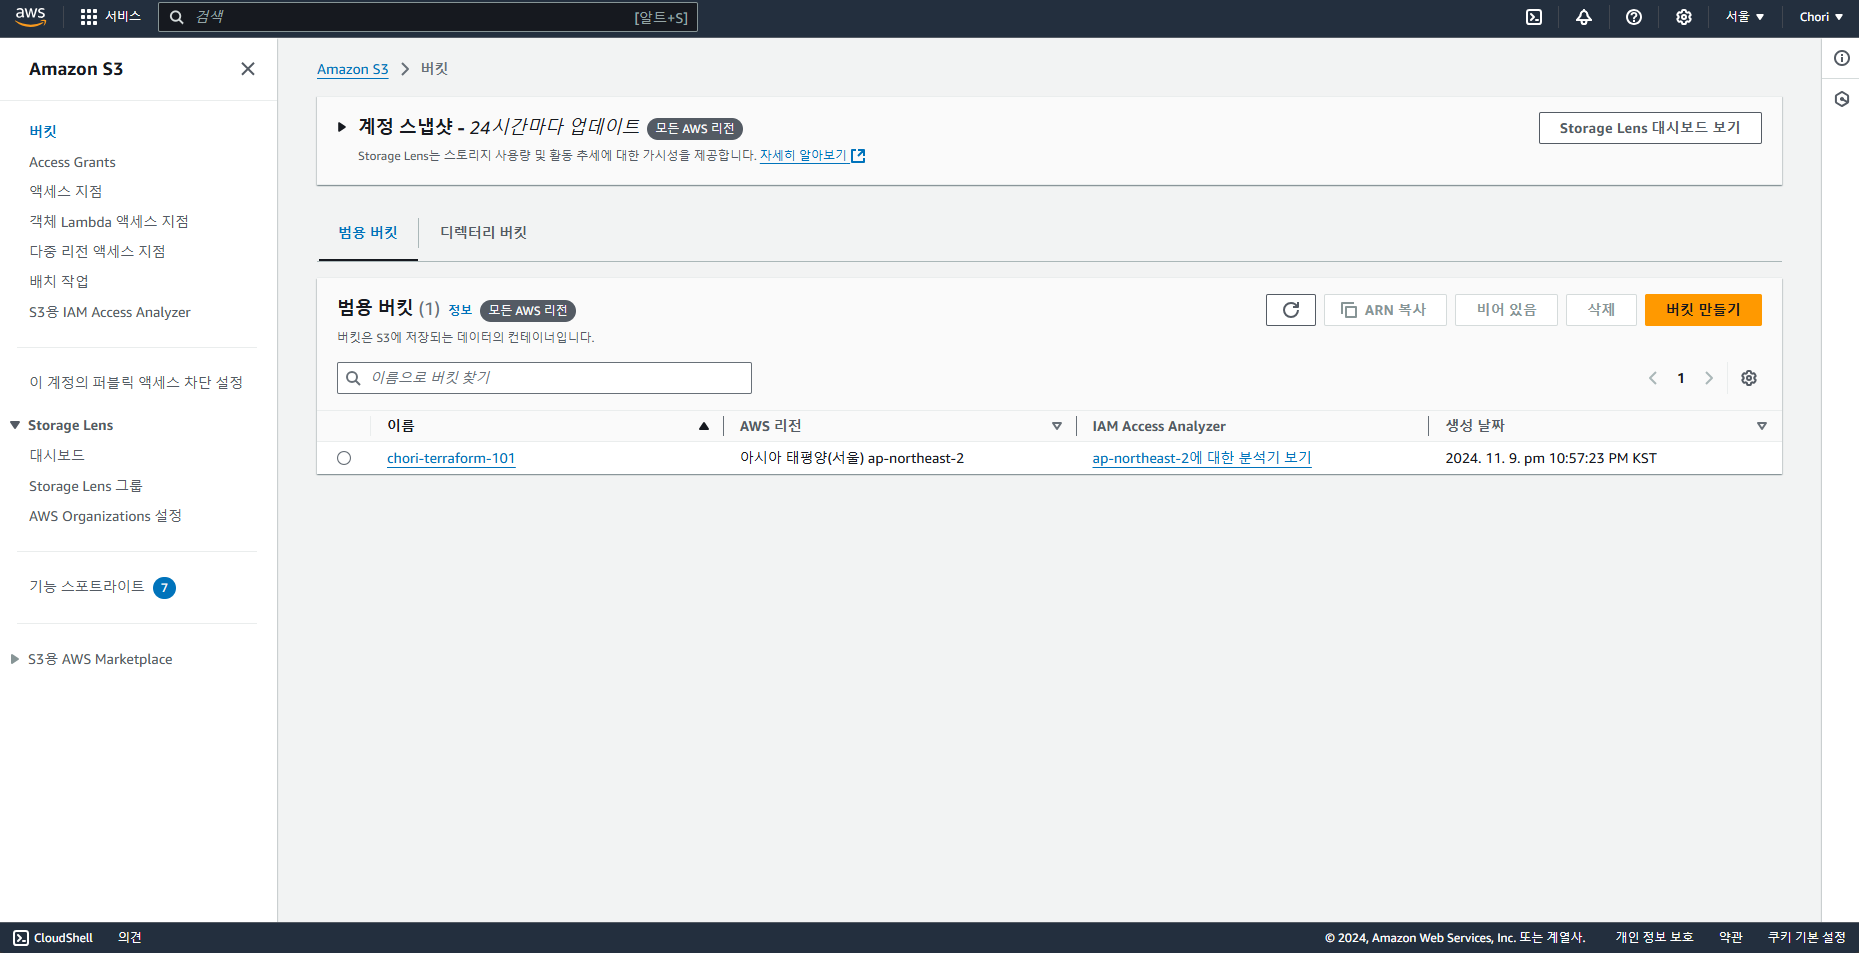Click 의견 feedback in the footer
The height and width of the screenshot is (953, 1859).
(130, 938)
